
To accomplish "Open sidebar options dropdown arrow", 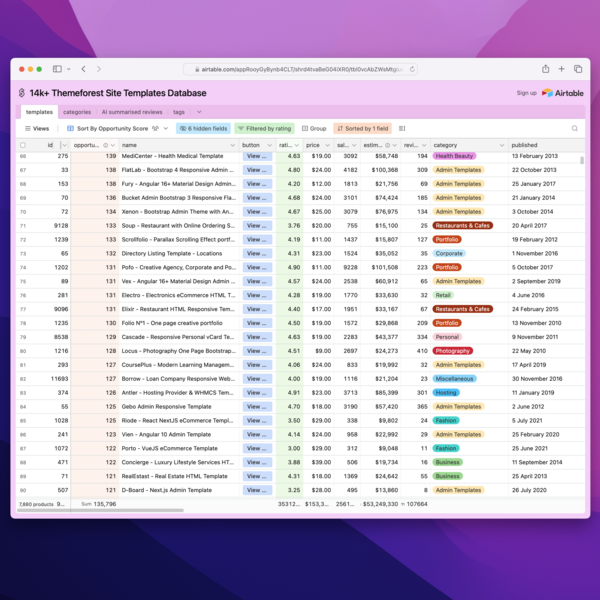I will [x=68, y=69].
